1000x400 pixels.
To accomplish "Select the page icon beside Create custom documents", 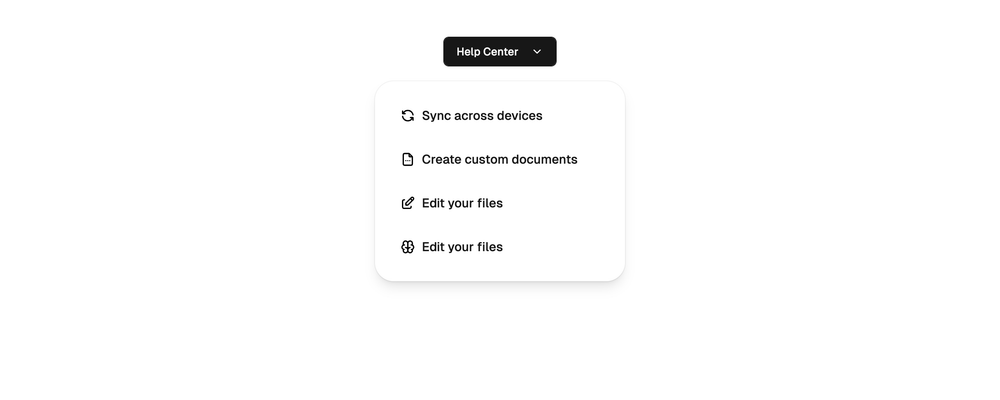I will pyautogui.click(x=408, y=159).
